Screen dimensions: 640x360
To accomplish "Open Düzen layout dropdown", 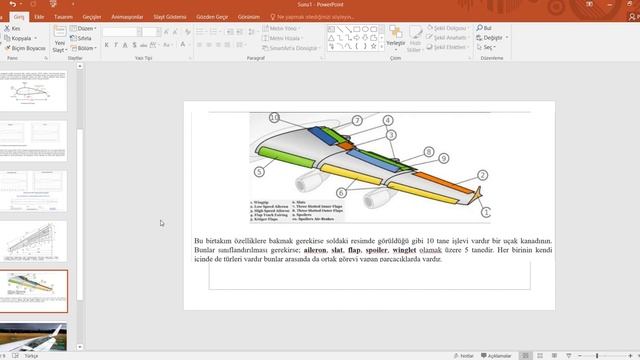I will [83, 28].
